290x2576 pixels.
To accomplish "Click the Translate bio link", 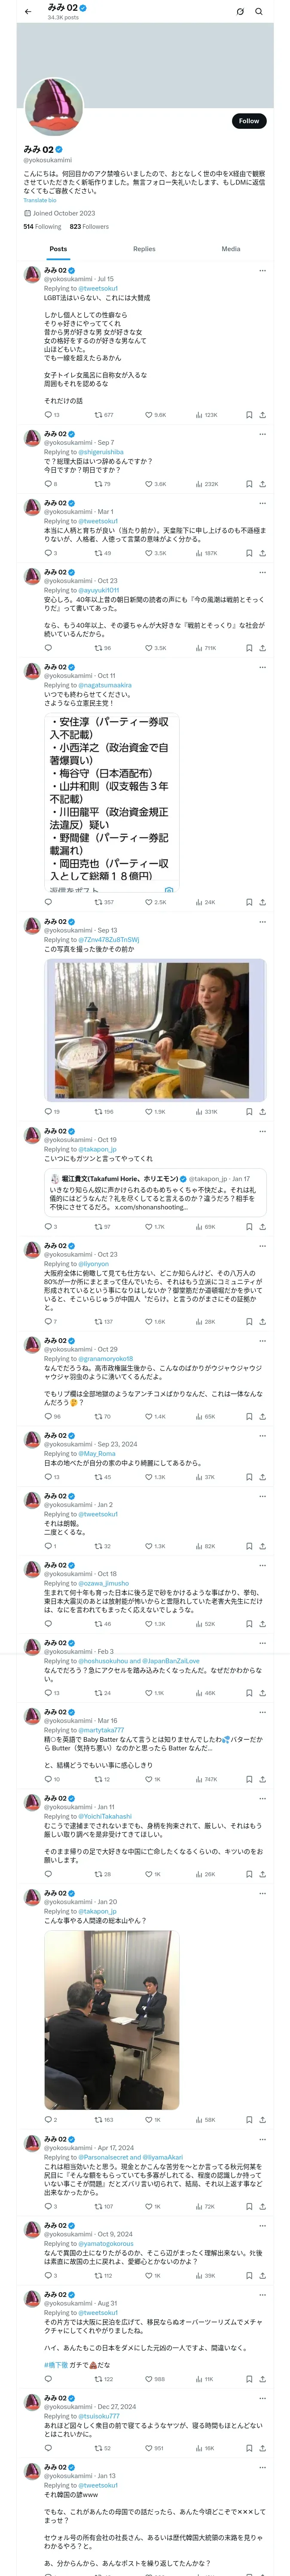I will point(40,201).
